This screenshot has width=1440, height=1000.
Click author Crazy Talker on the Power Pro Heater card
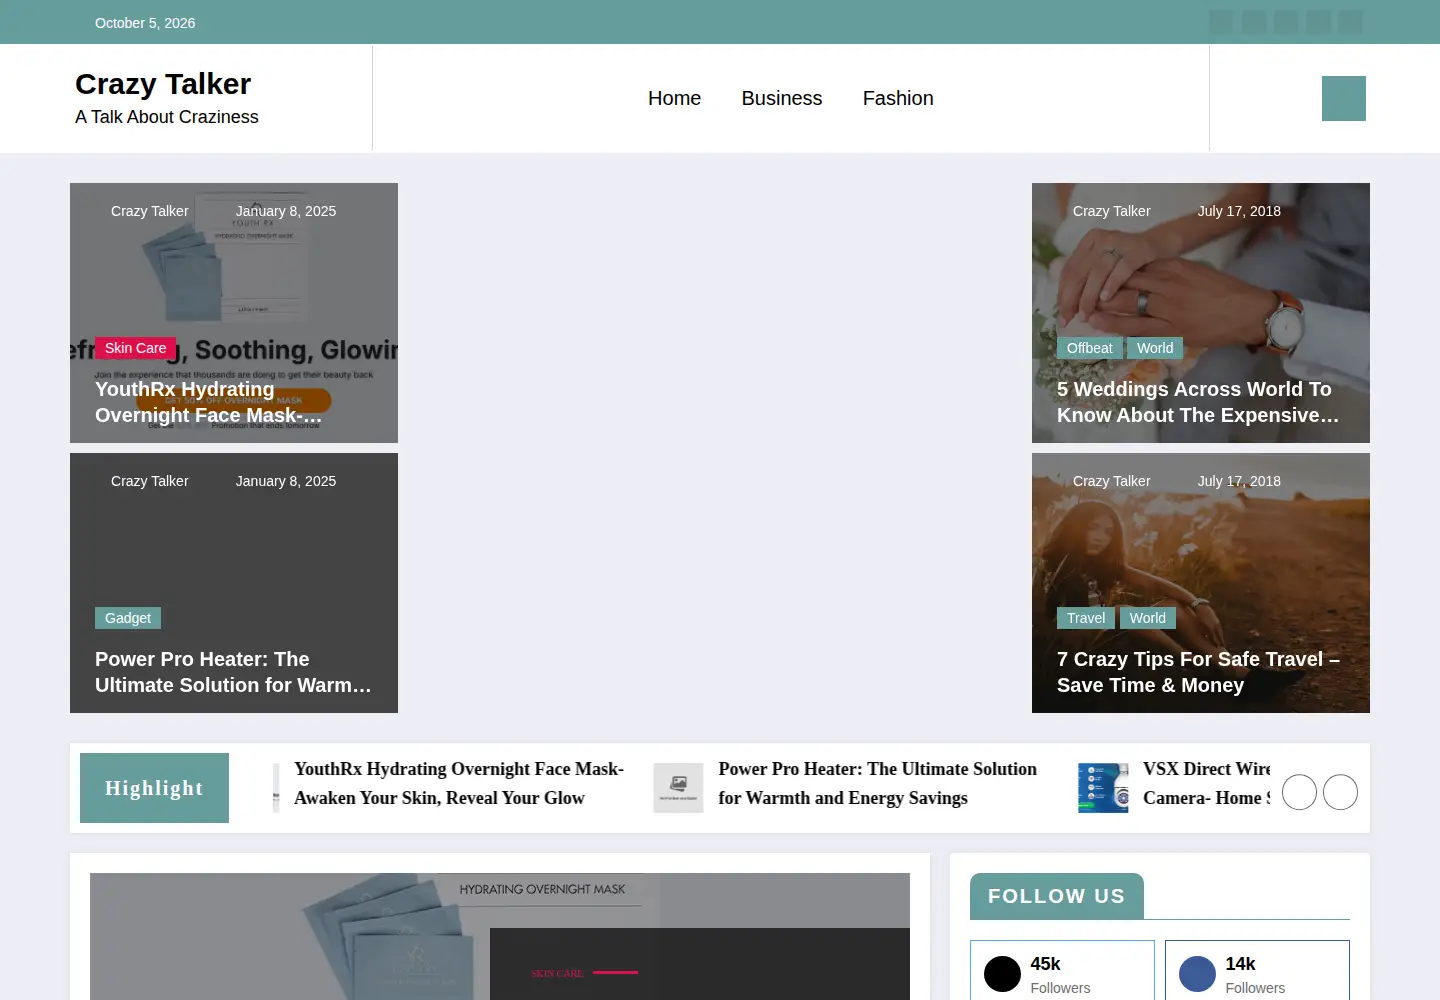click(149, 481)
